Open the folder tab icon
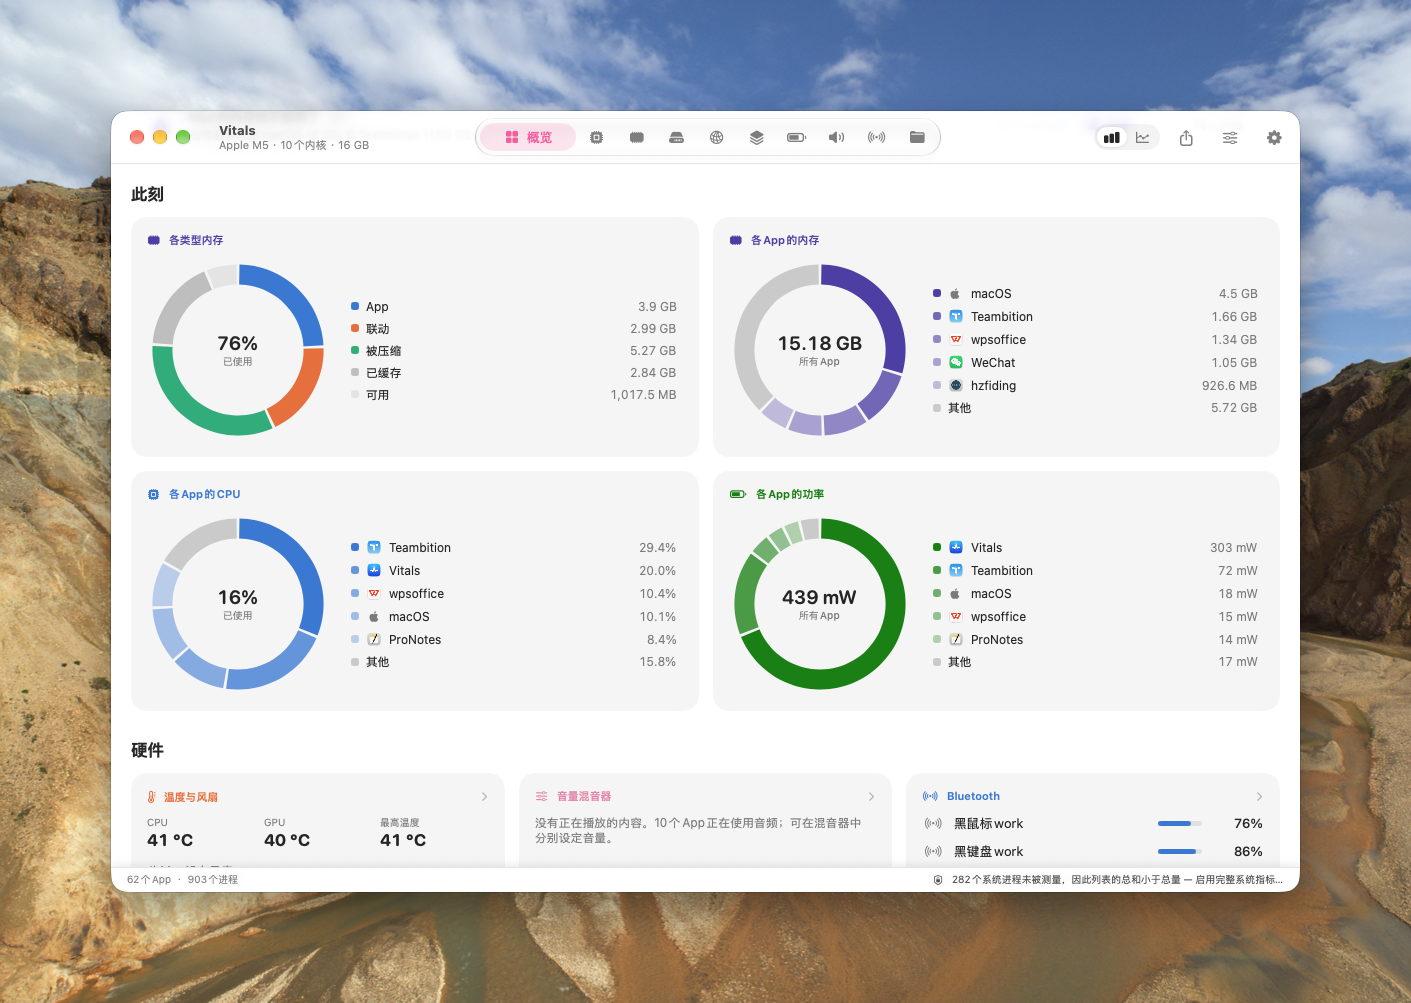1411x1003 pixels. coord(917,138)
